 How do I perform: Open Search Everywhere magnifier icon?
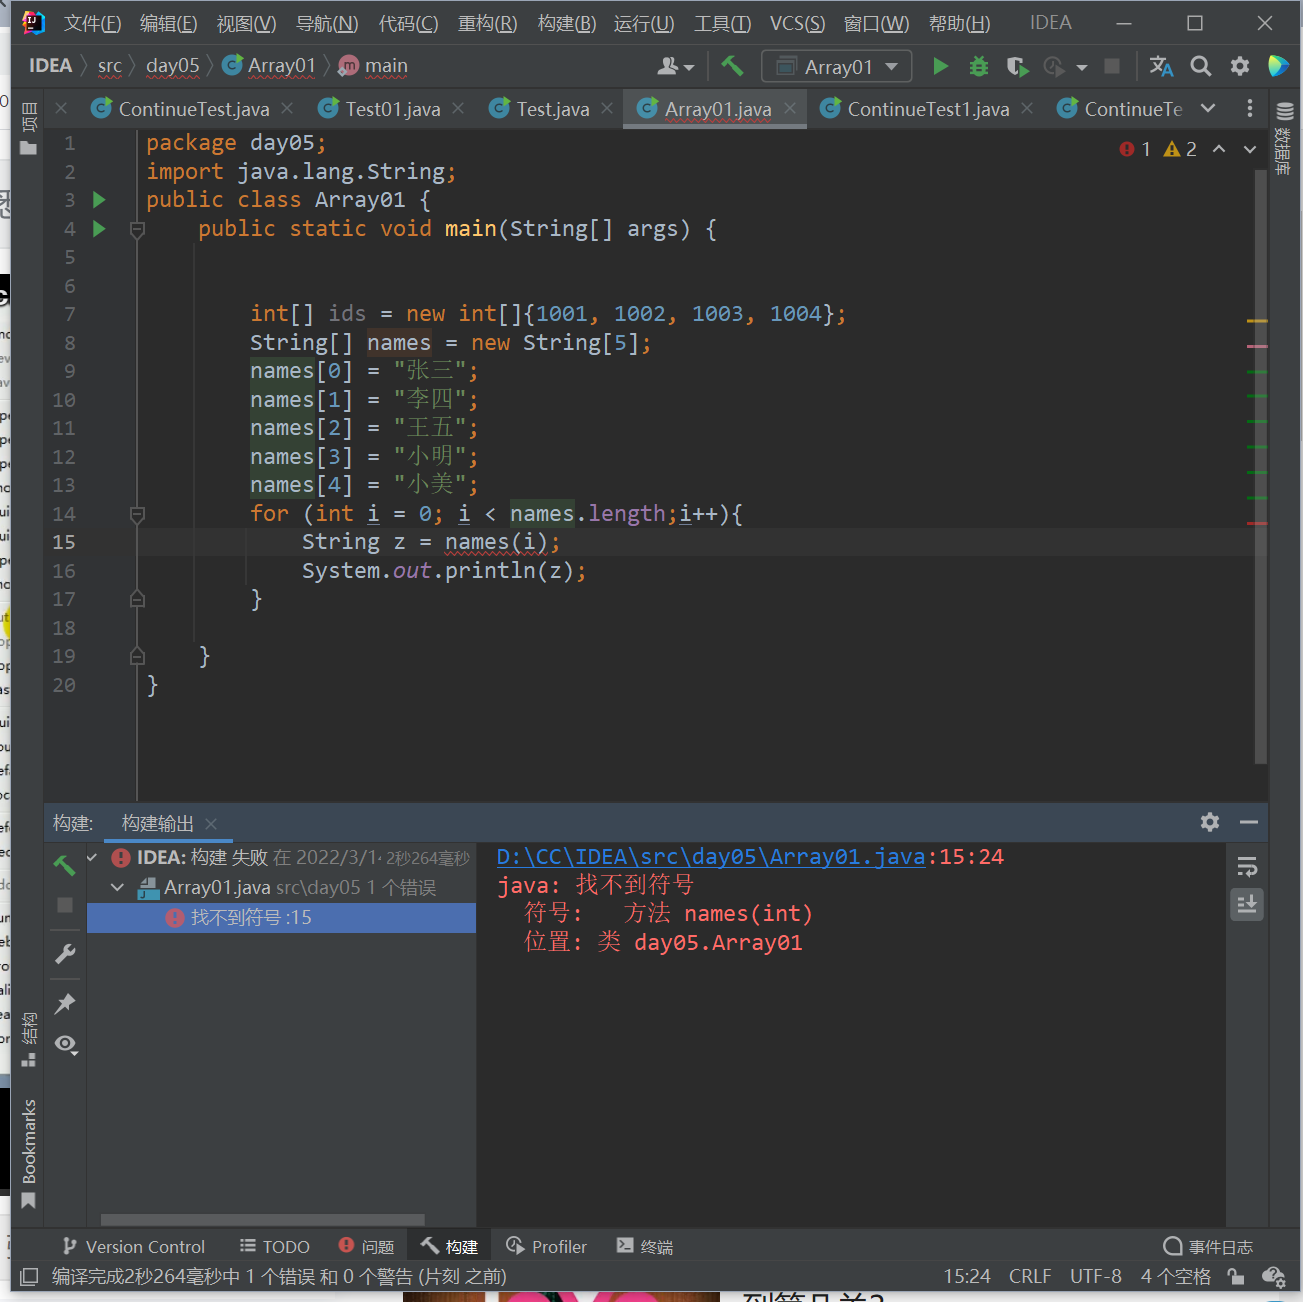tap(1200, 66)
